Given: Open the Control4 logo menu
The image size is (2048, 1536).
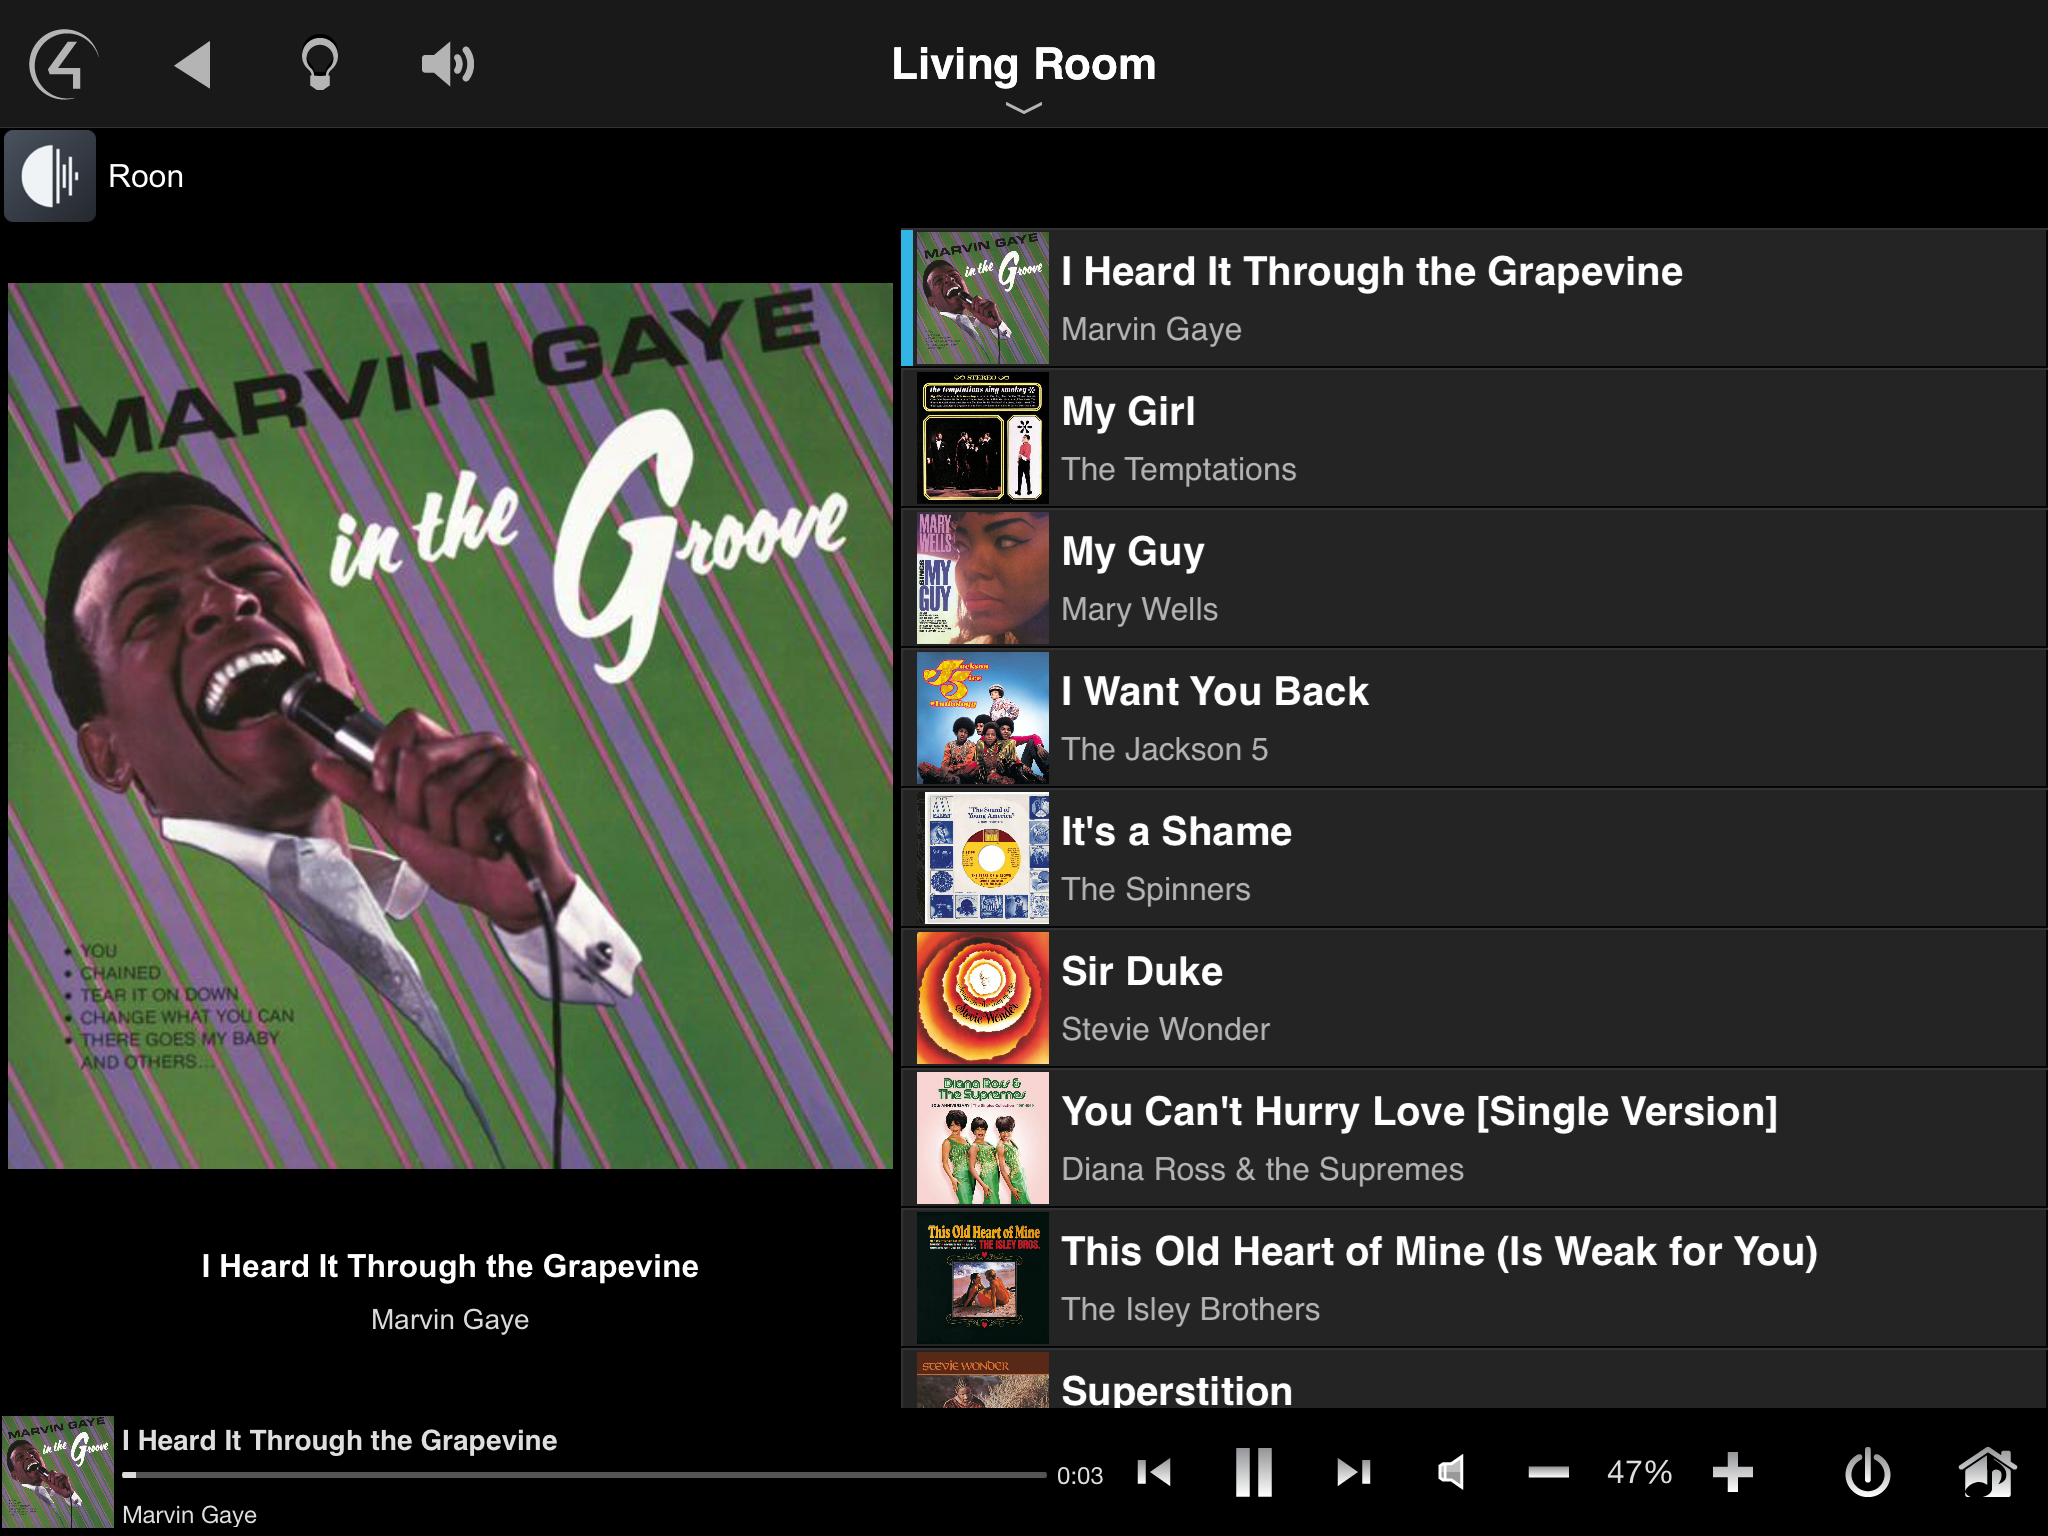Looking at the screenshot, I should pyautogui.click(x=63, y=65).
